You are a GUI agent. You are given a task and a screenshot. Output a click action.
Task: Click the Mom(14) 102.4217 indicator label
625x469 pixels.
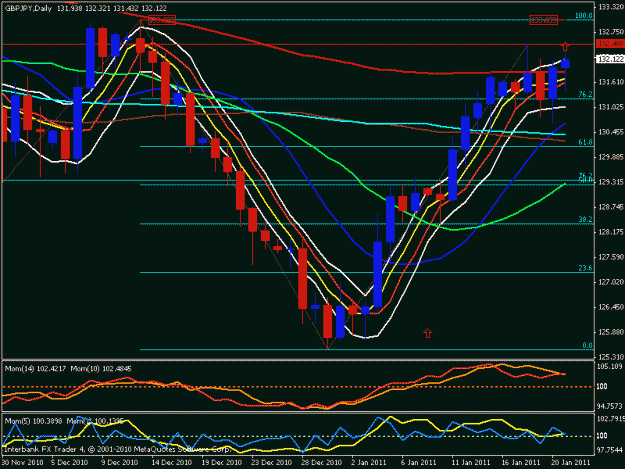(35, 369)
